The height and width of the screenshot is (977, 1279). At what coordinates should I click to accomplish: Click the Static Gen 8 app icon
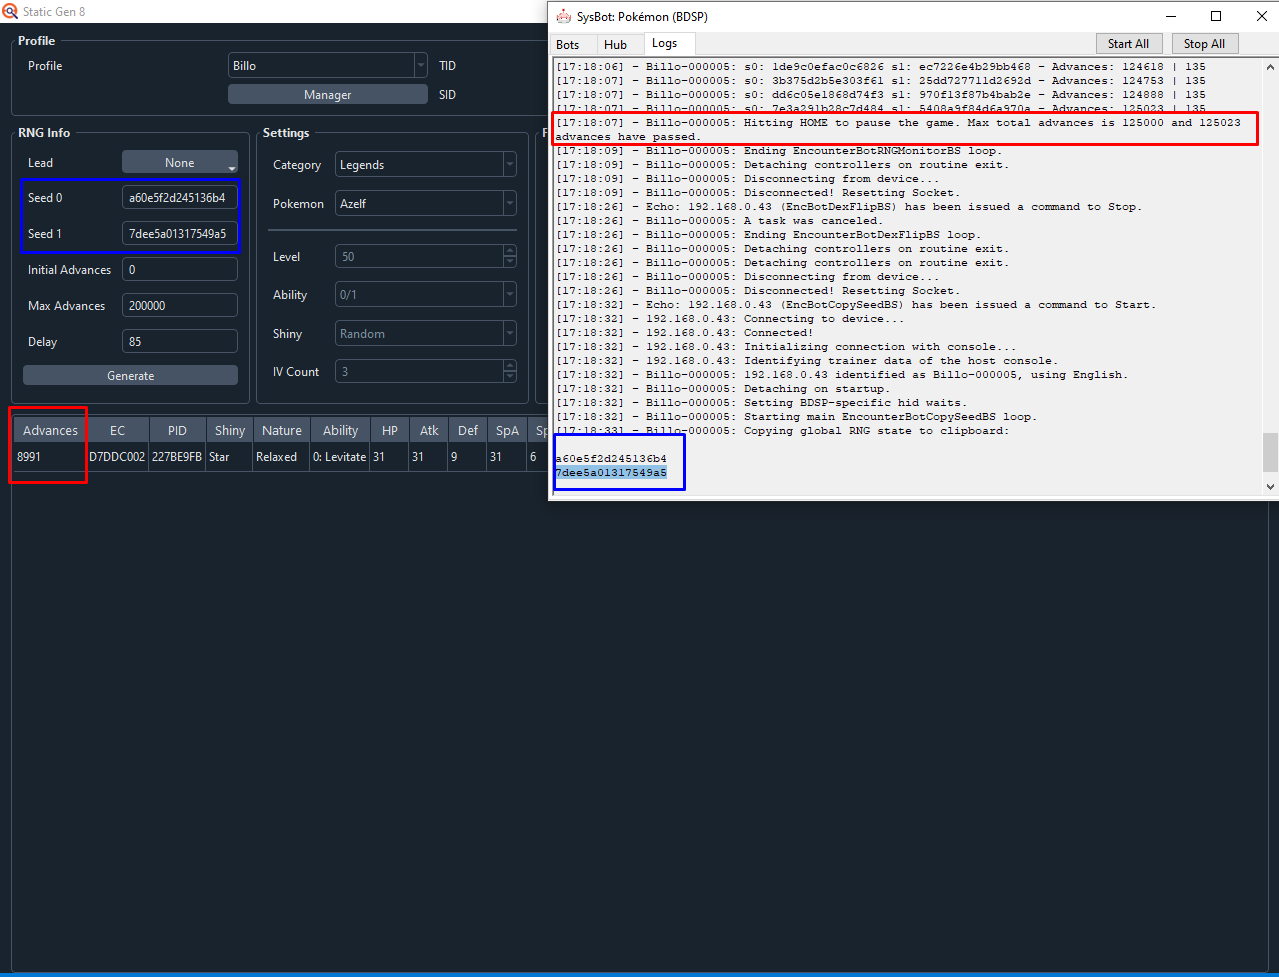[10, 12]
